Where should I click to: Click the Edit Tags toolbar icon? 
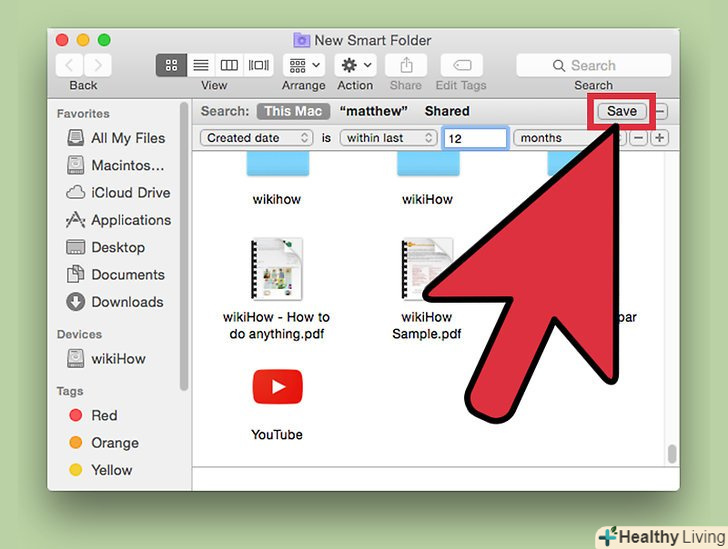462,65
